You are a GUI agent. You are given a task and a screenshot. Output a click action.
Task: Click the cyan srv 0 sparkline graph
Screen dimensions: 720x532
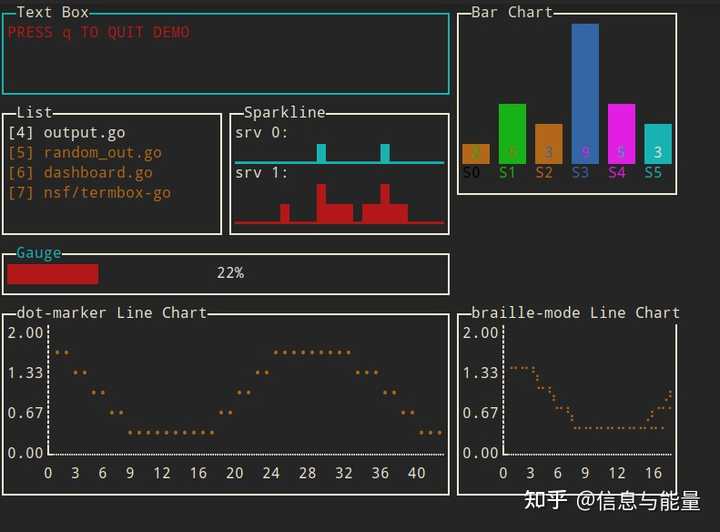(339, 154)
